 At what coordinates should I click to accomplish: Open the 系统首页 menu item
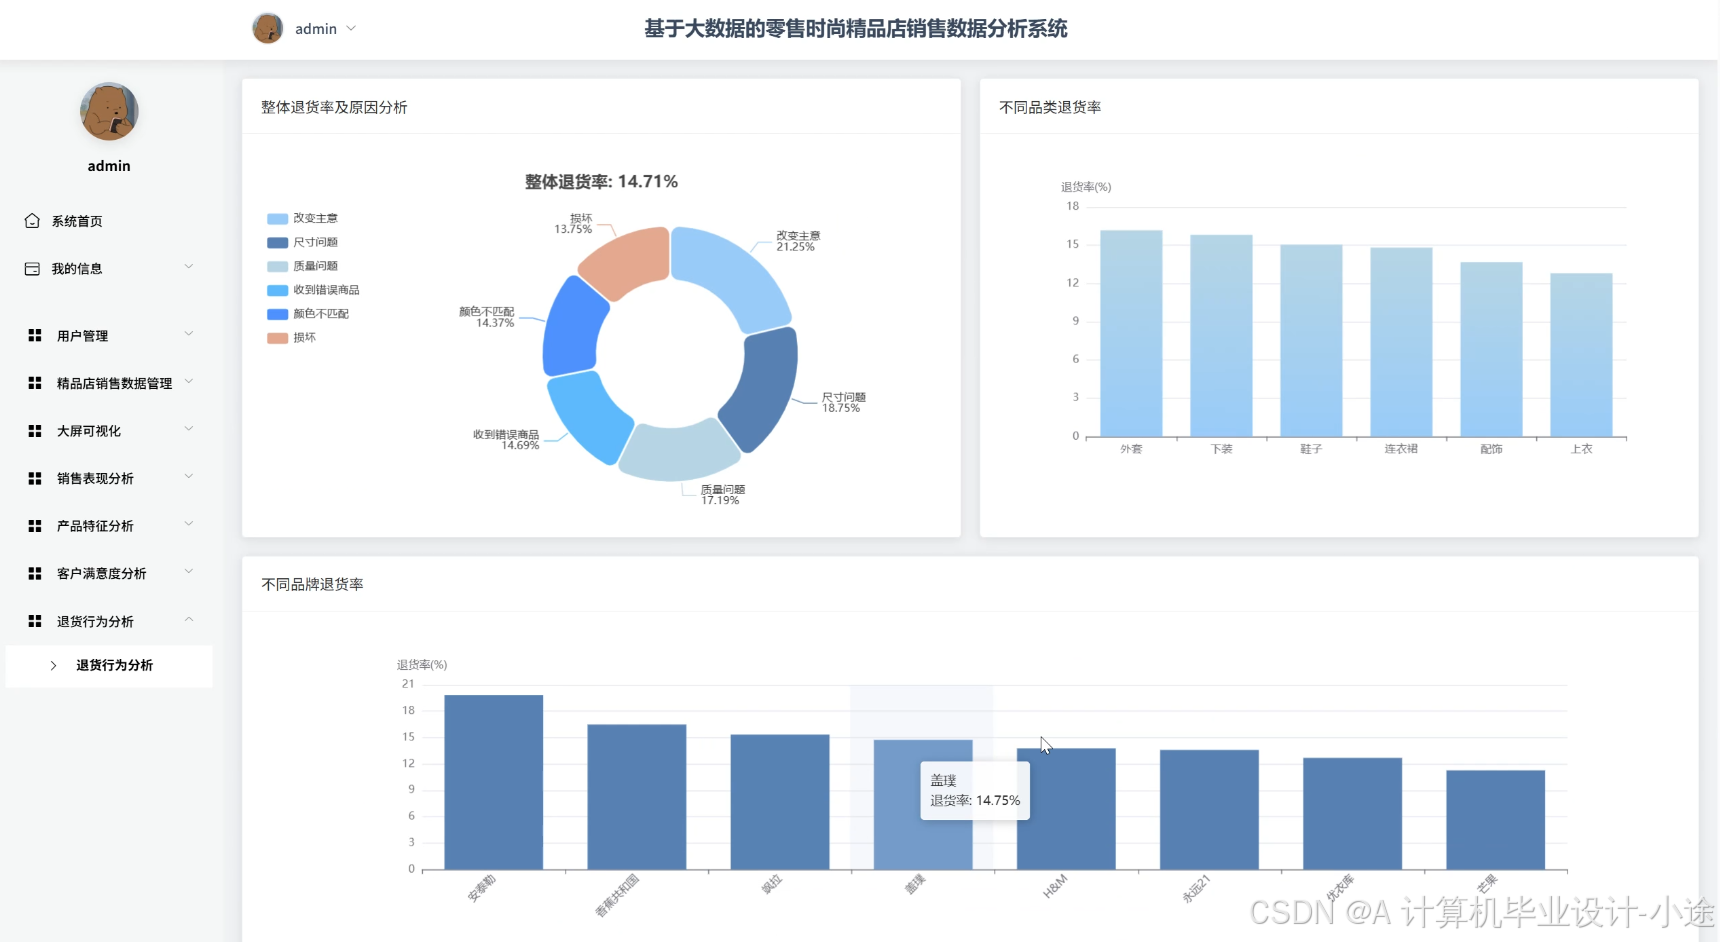[x=77, y=221]
